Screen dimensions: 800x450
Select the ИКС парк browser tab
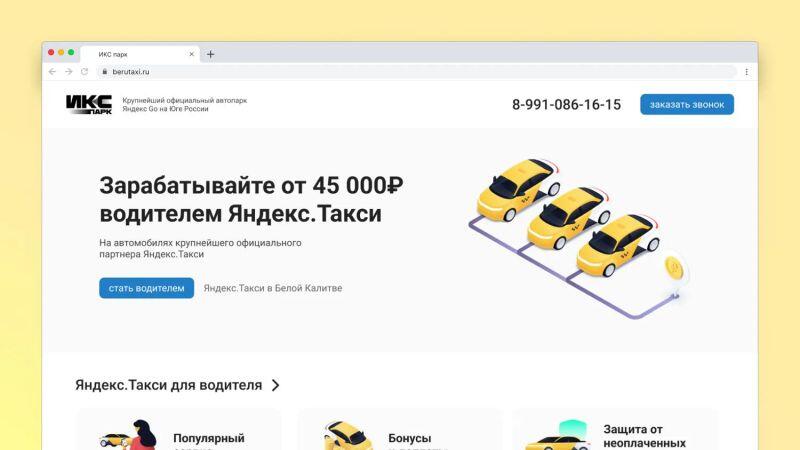coord(130,54)
